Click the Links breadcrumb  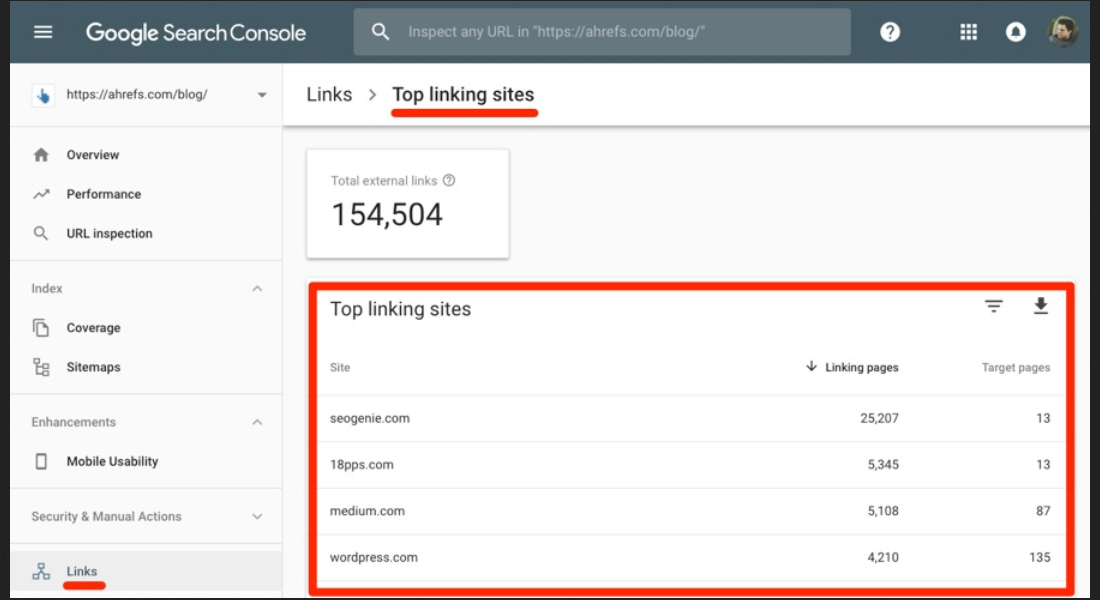pos(329,94)
